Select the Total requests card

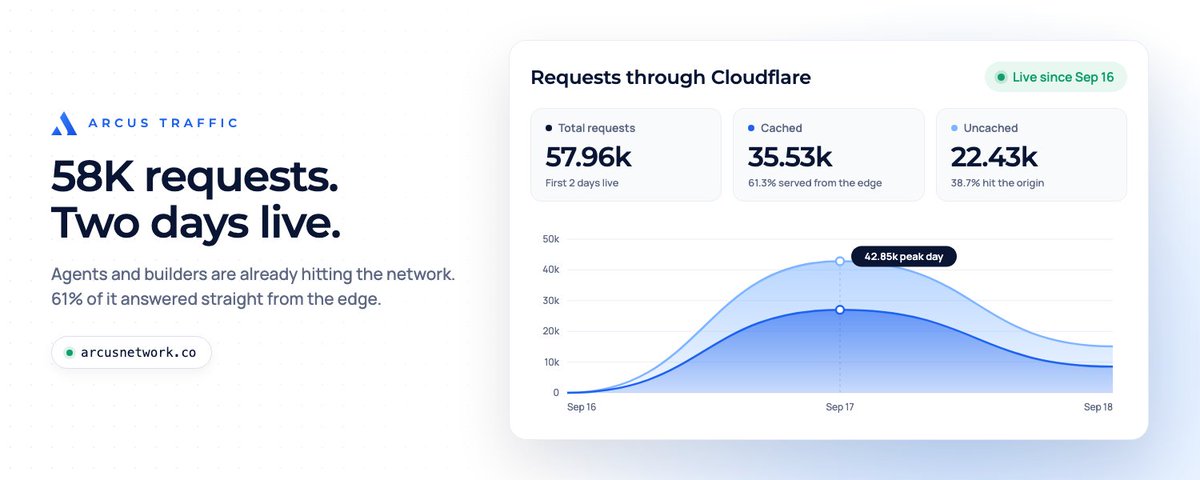point(626,154)
